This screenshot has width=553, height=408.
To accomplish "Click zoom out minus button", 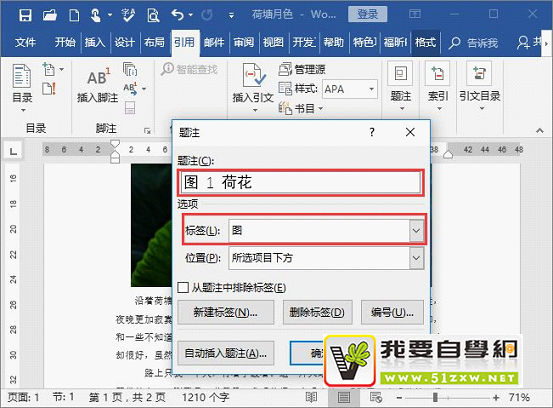I will [x=399, y=398].
